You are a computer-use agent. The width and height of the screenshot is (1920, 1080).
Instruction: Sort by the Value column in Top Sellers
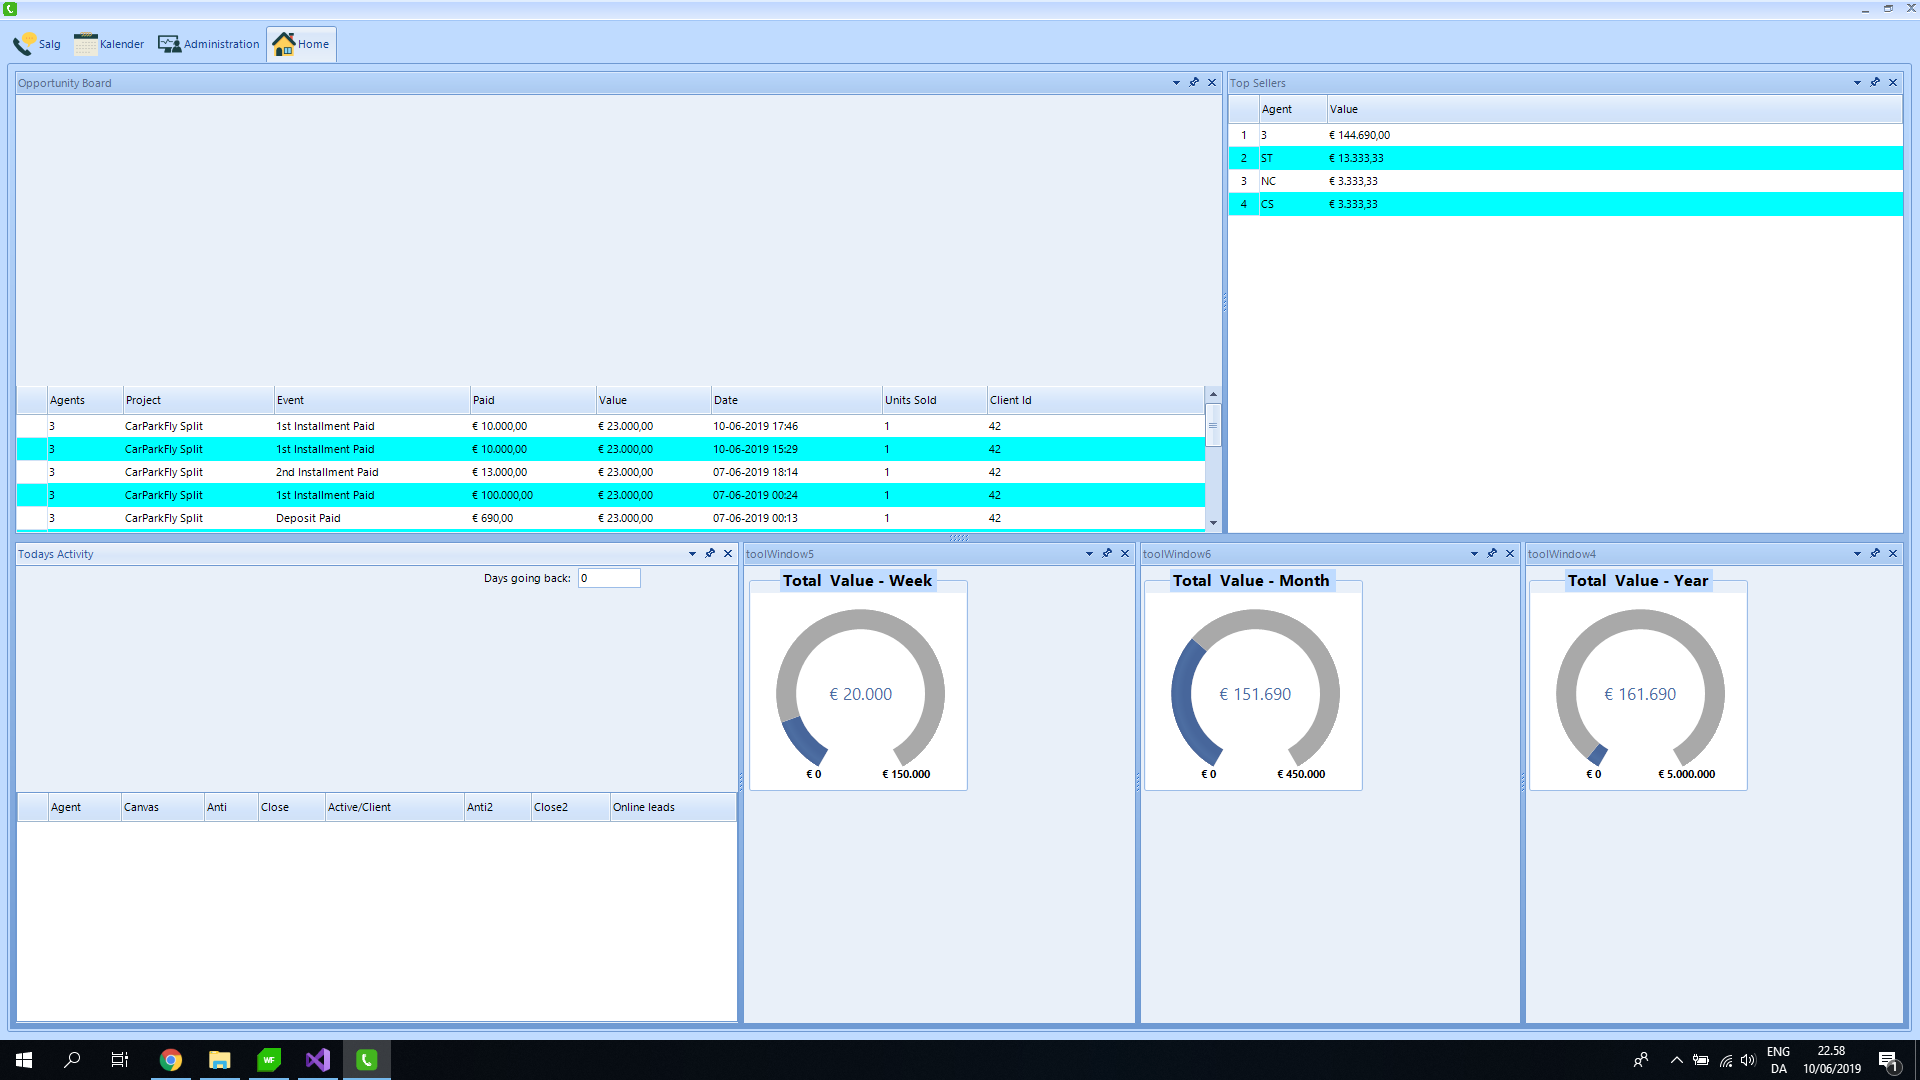click(1343, 109)
